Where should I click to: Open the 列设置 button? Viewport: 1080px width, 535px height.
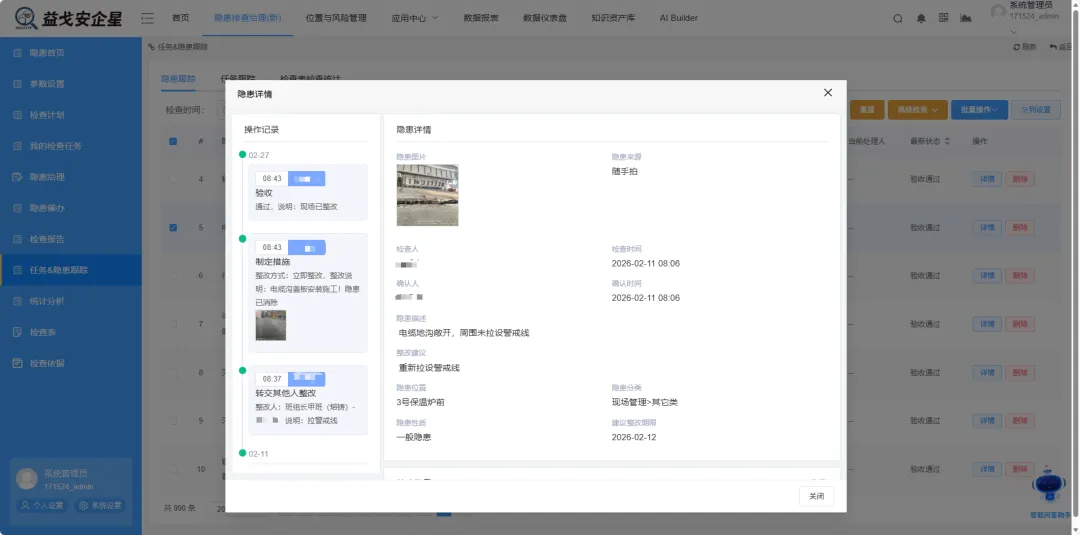coord(1036,109)
